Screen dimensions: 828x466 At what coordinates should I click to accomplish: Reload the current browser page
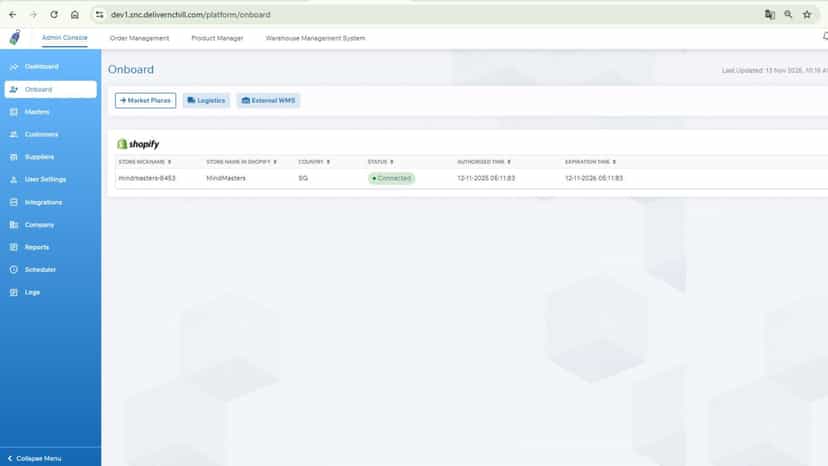point(54,15)
